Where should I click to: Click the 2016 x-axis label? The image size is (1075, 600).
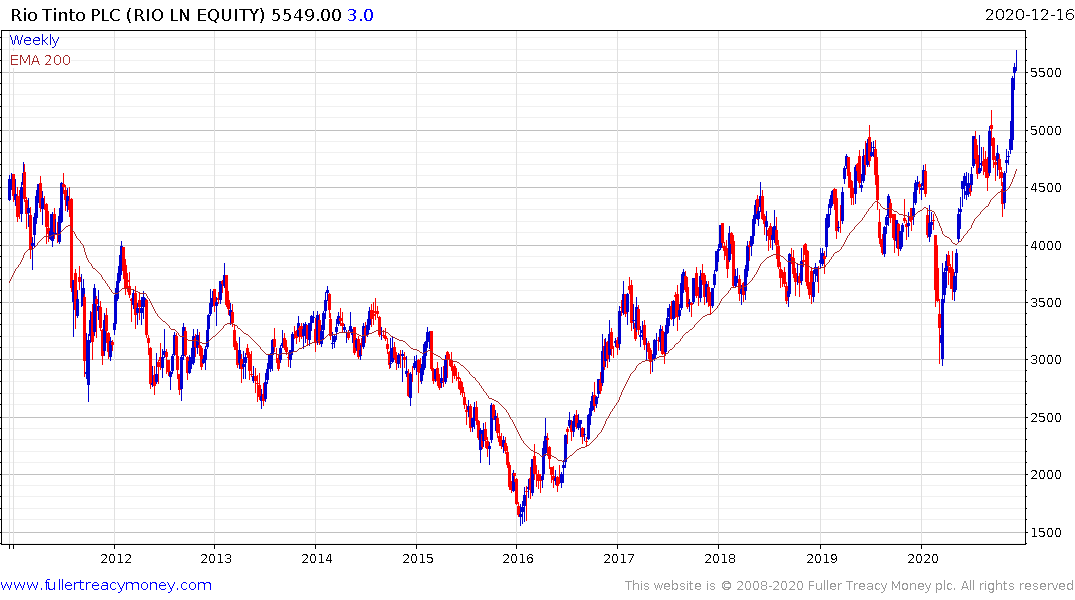(x=518, y=558)
